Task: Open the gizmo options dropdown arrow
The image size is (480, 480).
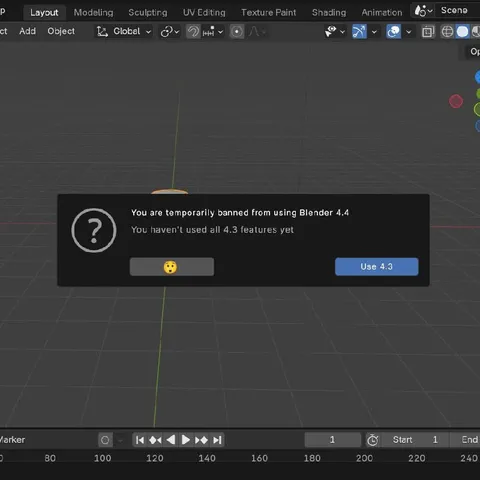Action: (374, 32)
